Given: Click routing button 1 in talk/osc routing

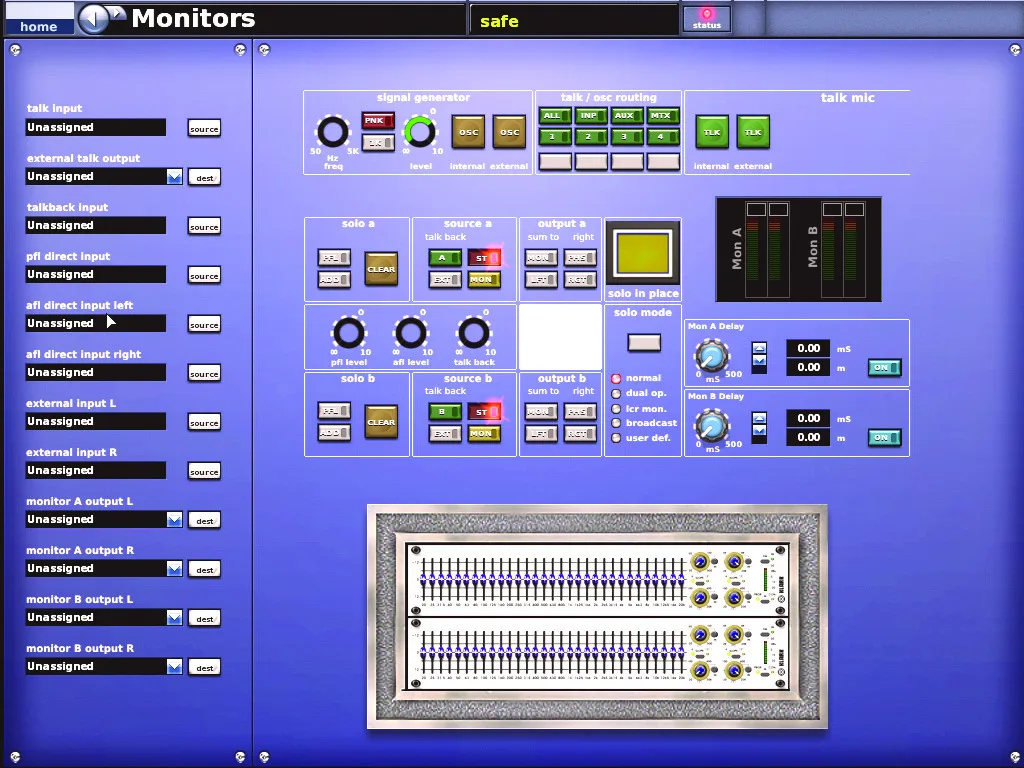Looking at the screenshot, I should [554, 137].
